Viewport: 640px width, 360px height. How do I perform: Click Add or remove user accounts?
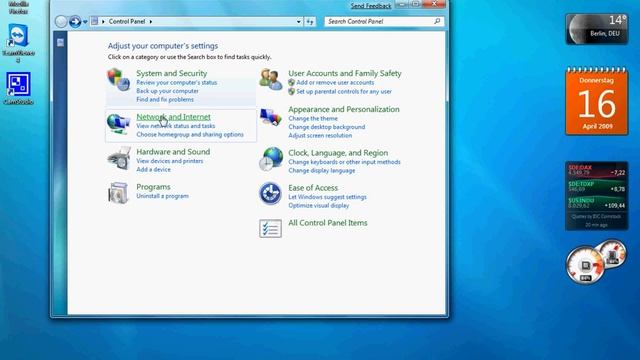tap(335, 82)
